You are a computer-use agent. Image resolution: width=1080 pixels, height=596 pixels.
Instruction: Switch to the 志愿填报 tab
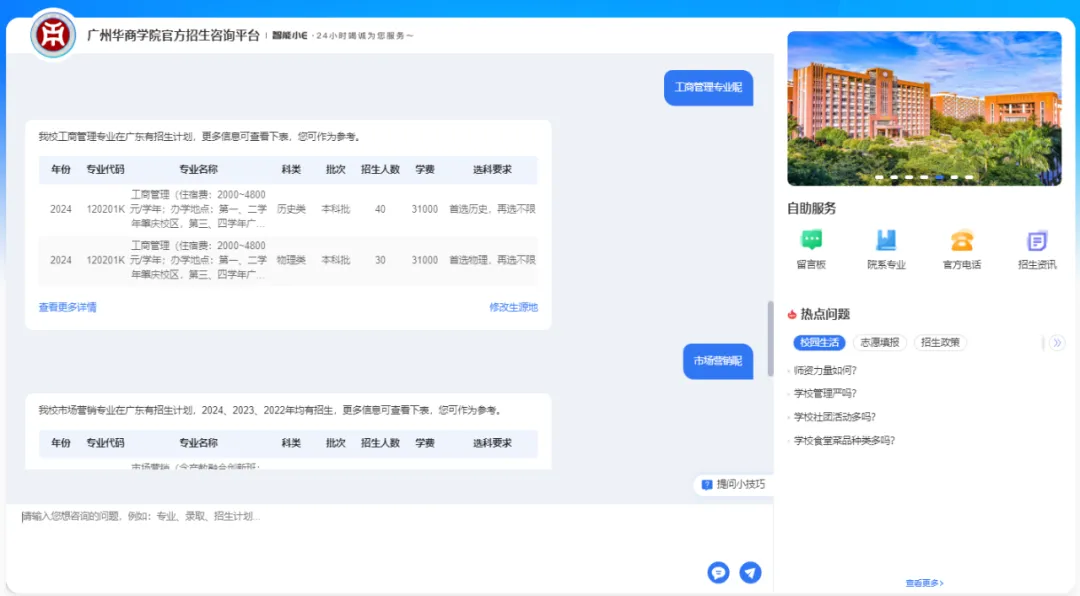coord(880,343)
